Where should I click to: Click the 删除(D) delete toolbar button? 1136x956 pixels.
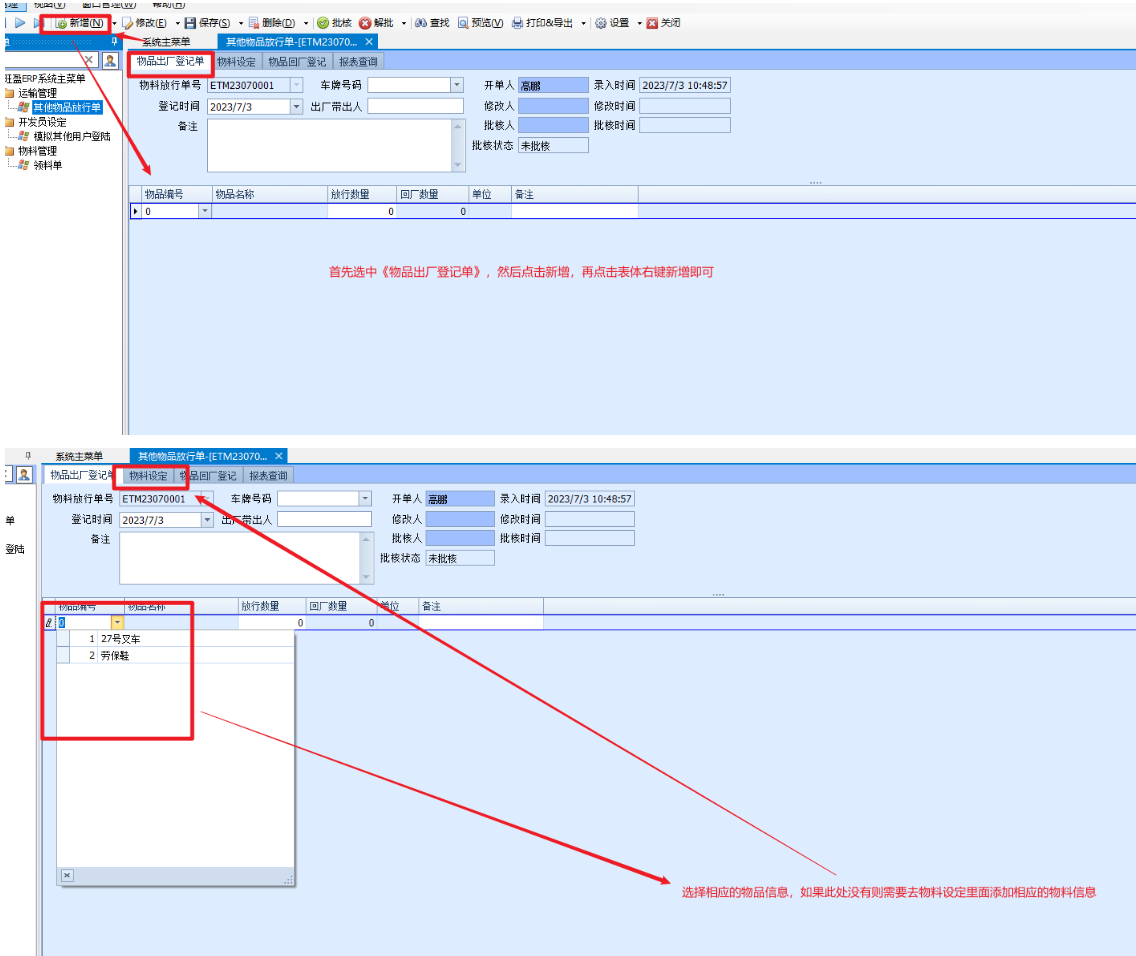coord(272,23)
